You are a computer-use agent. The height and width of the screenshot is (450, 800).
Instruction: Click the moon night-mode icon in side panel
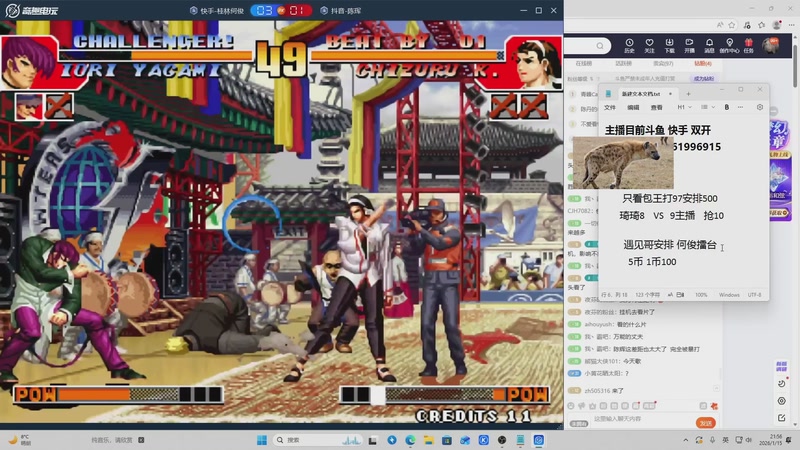point(781,383)
